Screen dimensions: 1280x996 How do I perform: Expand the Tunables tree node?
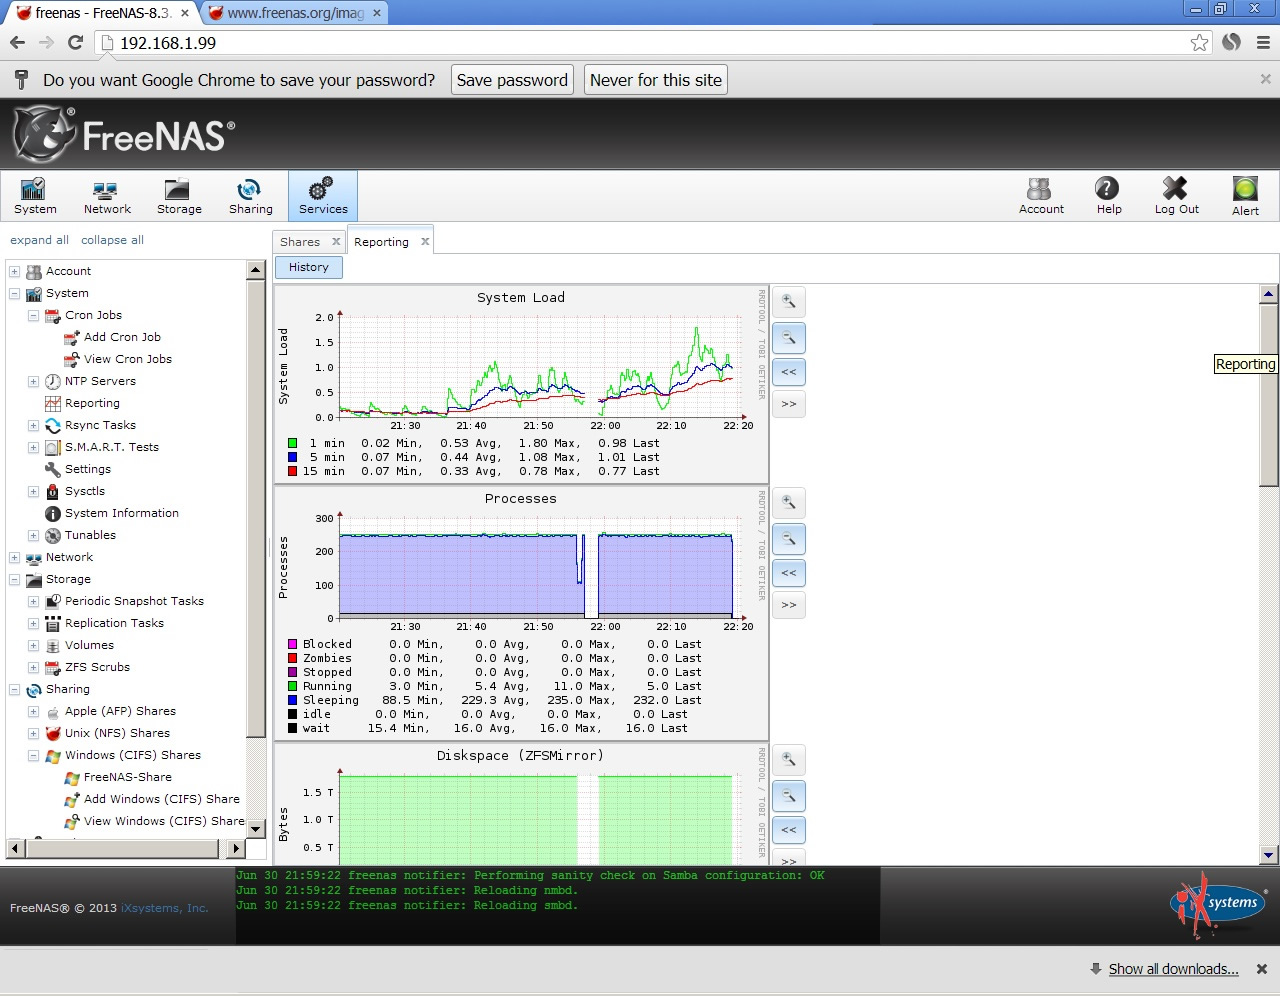pyautogui.click(x=33, y=536)
